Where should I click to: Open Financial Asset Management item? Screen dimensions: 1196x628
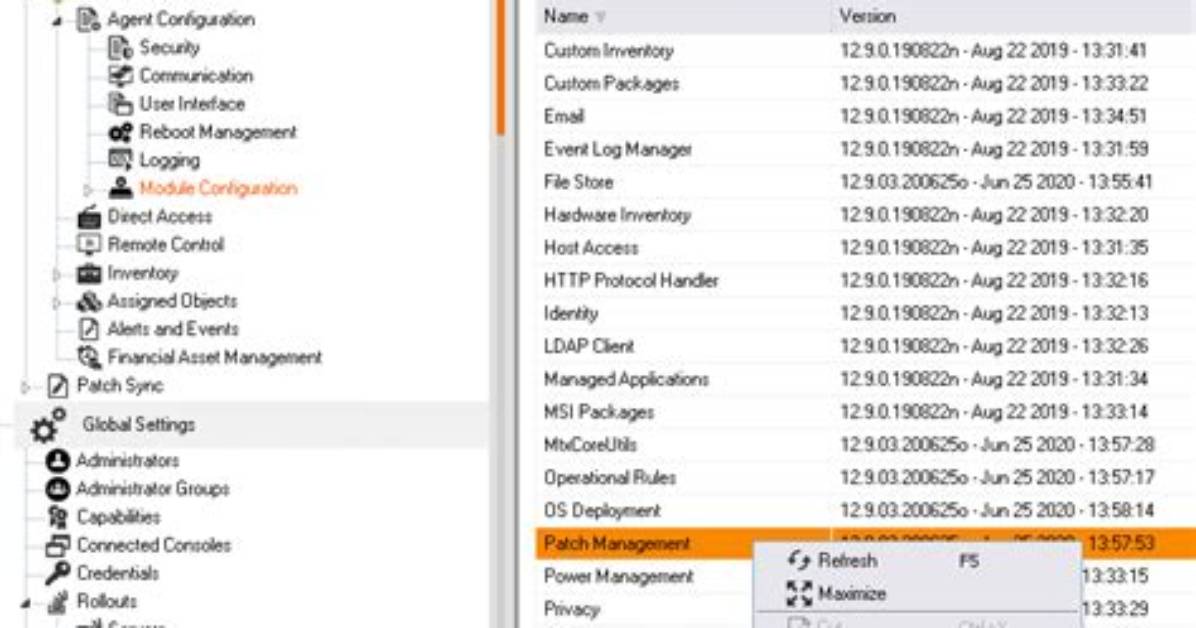pyautogui.click(x=214, y=357)
